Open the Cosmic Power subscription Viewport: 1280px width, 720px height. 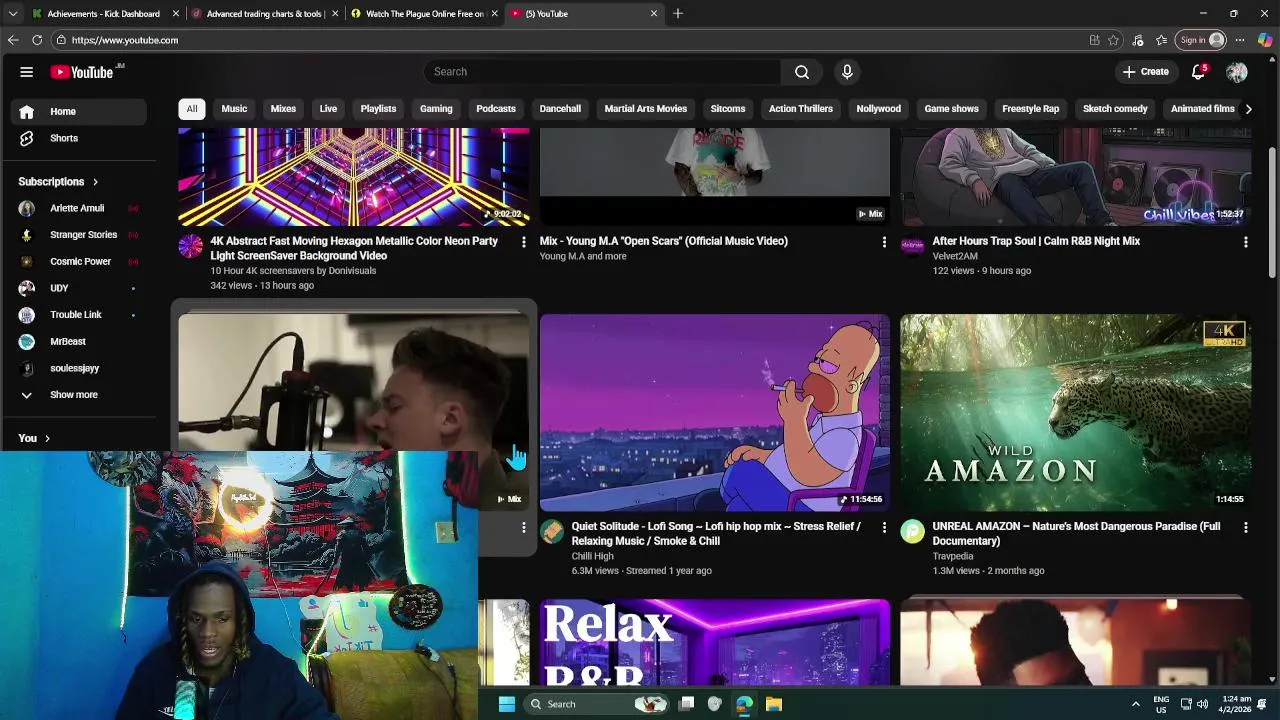coord(77,262)
